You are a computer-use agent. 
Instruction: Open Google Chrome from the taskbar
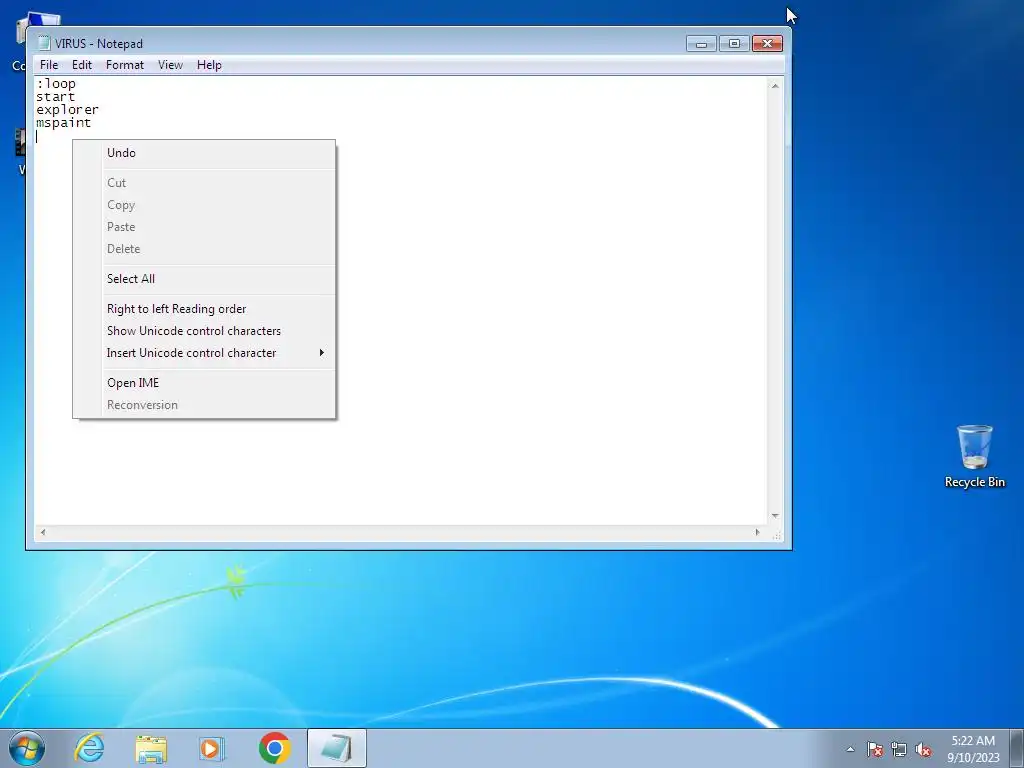(274, 748)
